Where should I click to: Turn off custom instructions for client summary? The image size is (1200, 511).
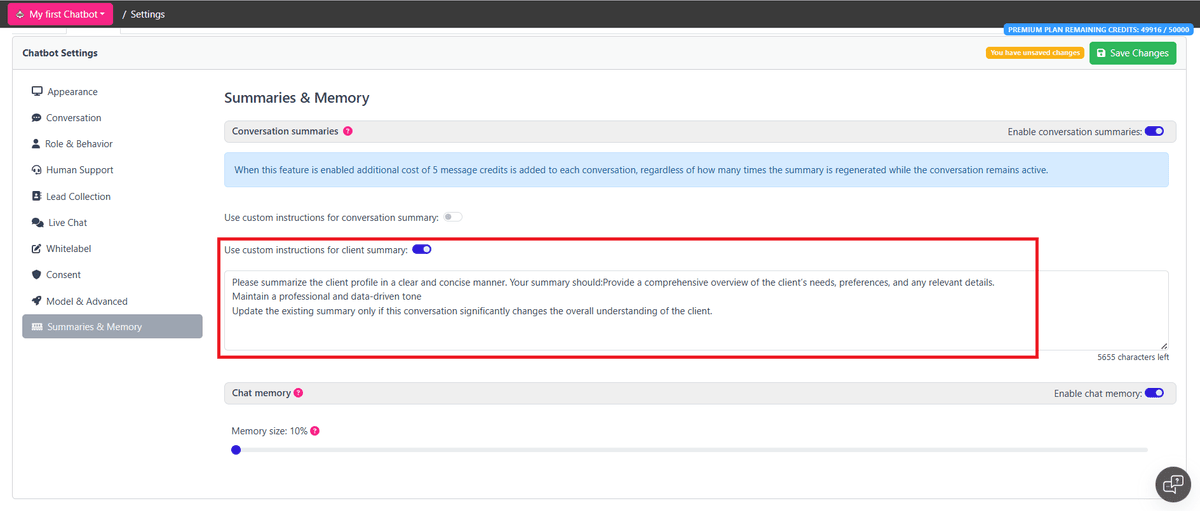click(421, 249)
